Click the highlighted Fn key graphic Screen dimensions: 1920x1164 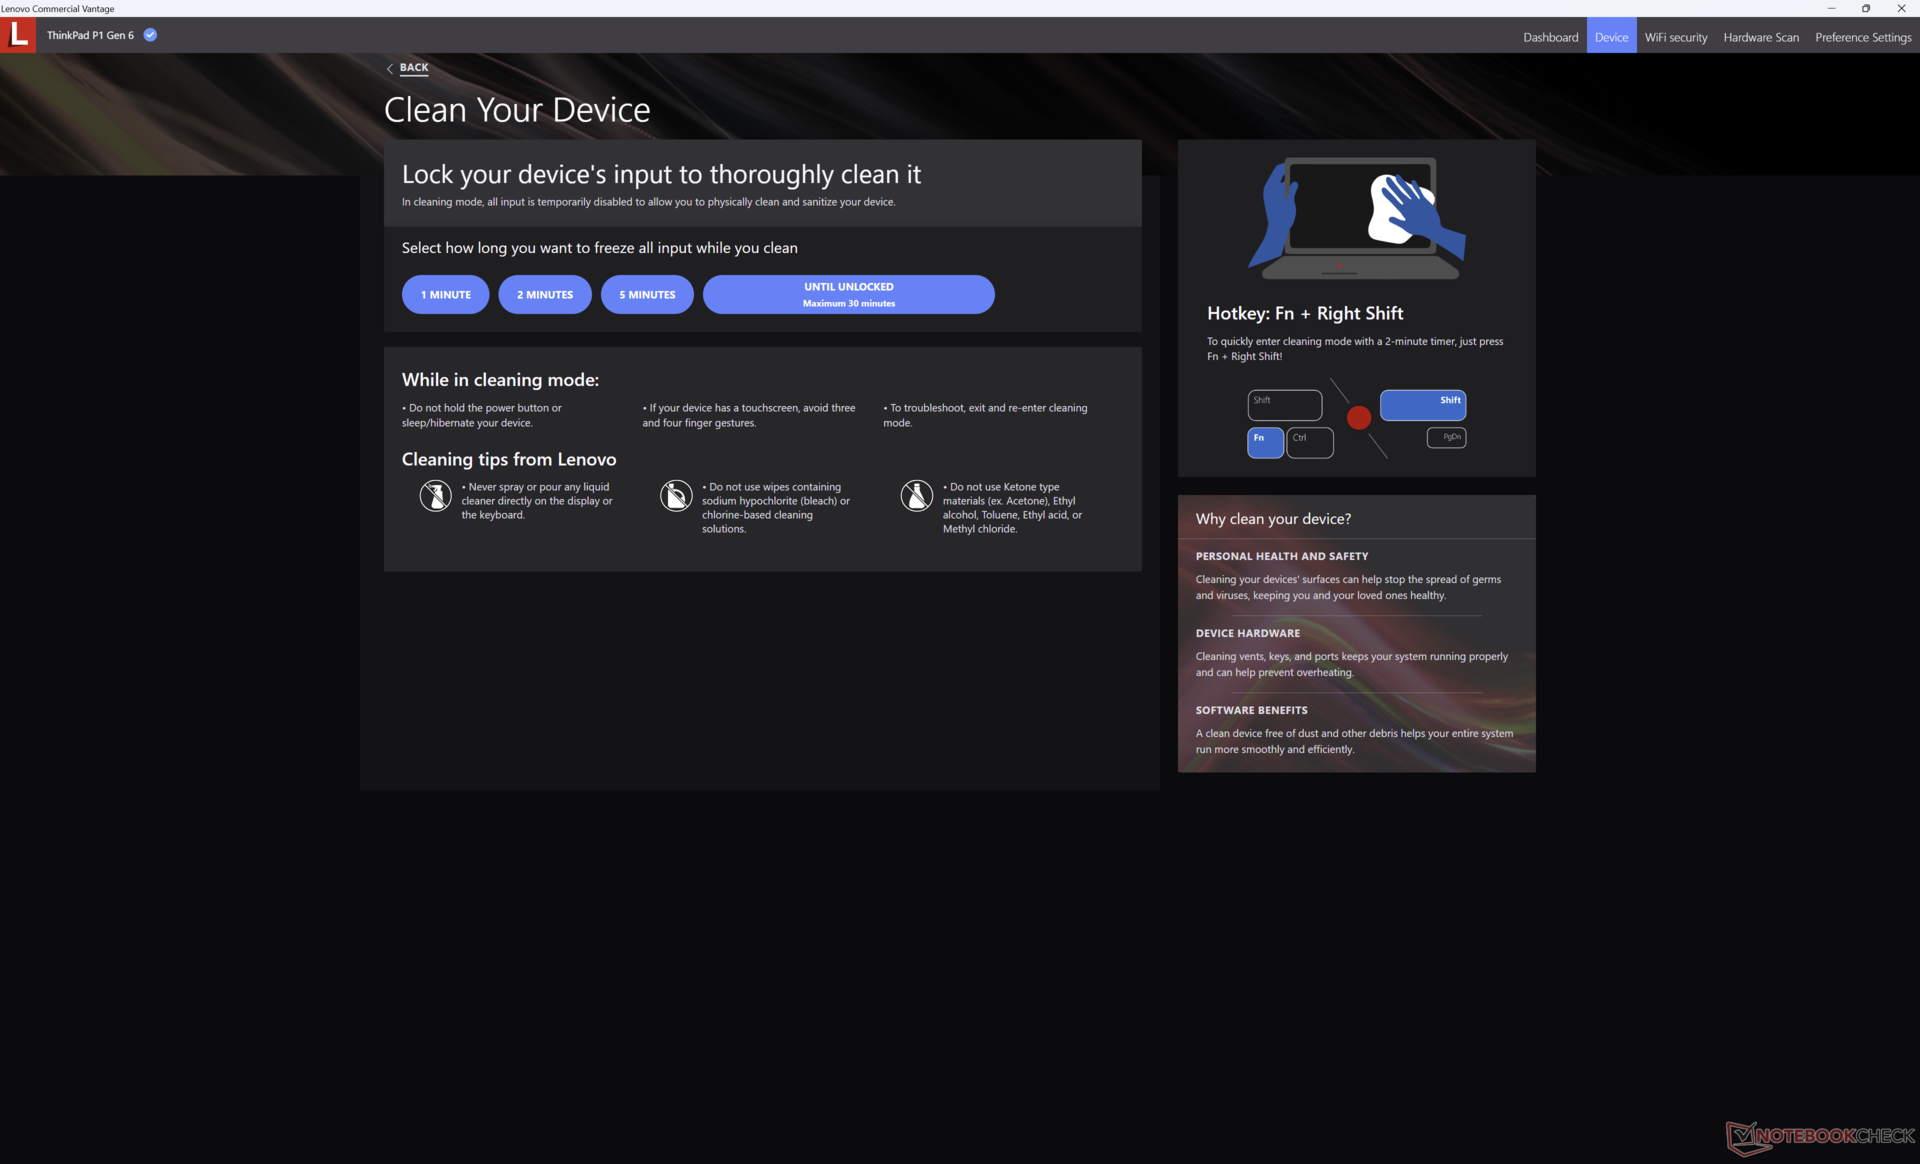pyautogui.click(x=1265, y=442)
